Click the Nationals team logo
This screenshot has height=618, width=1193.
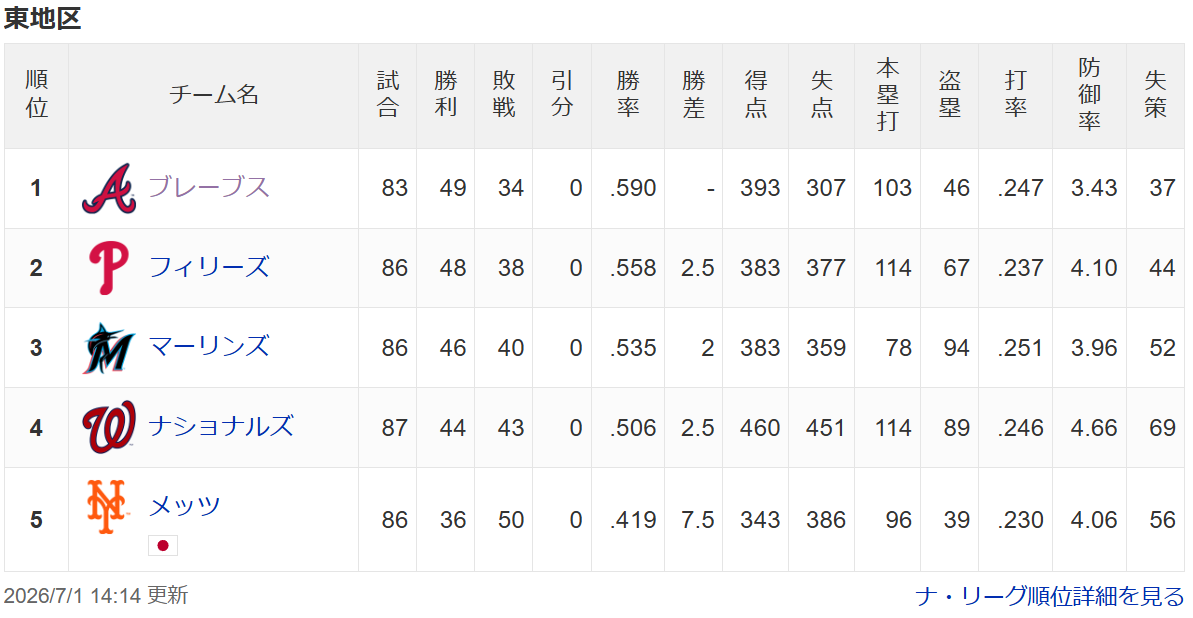[x=109, y=427]
